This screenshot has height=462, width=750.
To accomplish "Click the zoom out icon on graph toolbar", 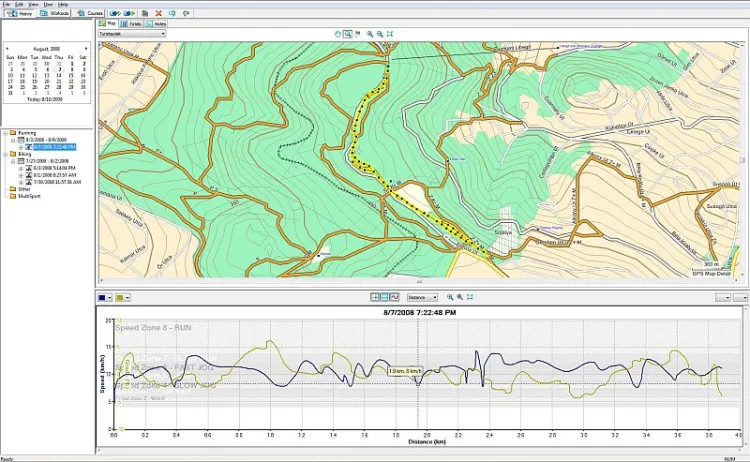I will tap(460, 297).
